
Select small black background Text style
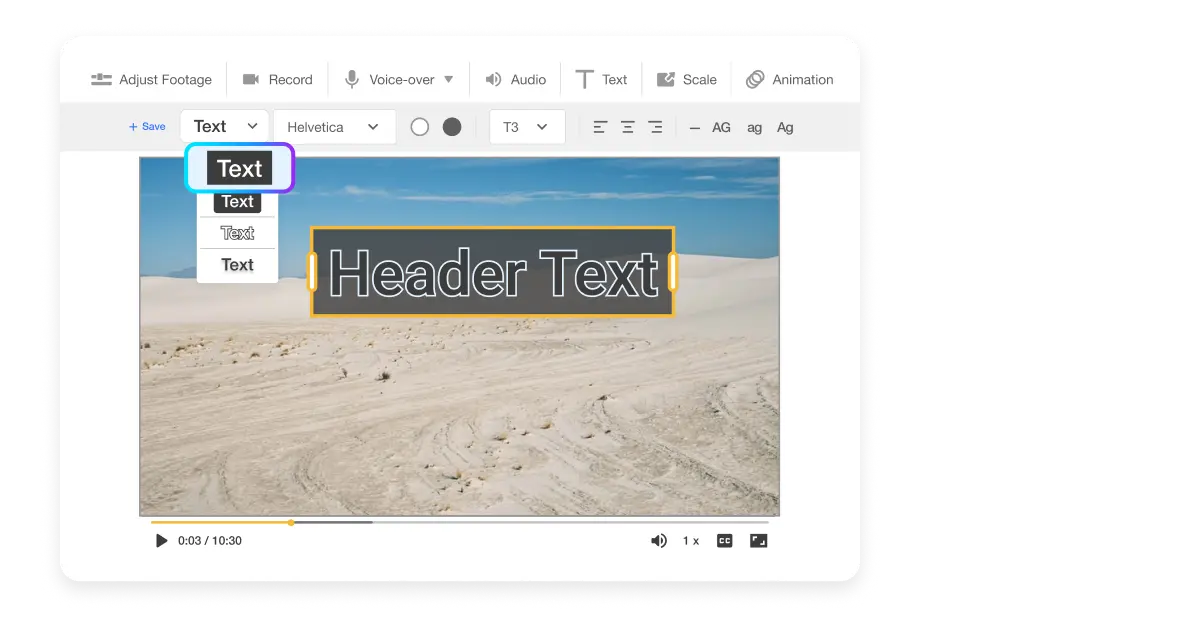coord(237,202)
